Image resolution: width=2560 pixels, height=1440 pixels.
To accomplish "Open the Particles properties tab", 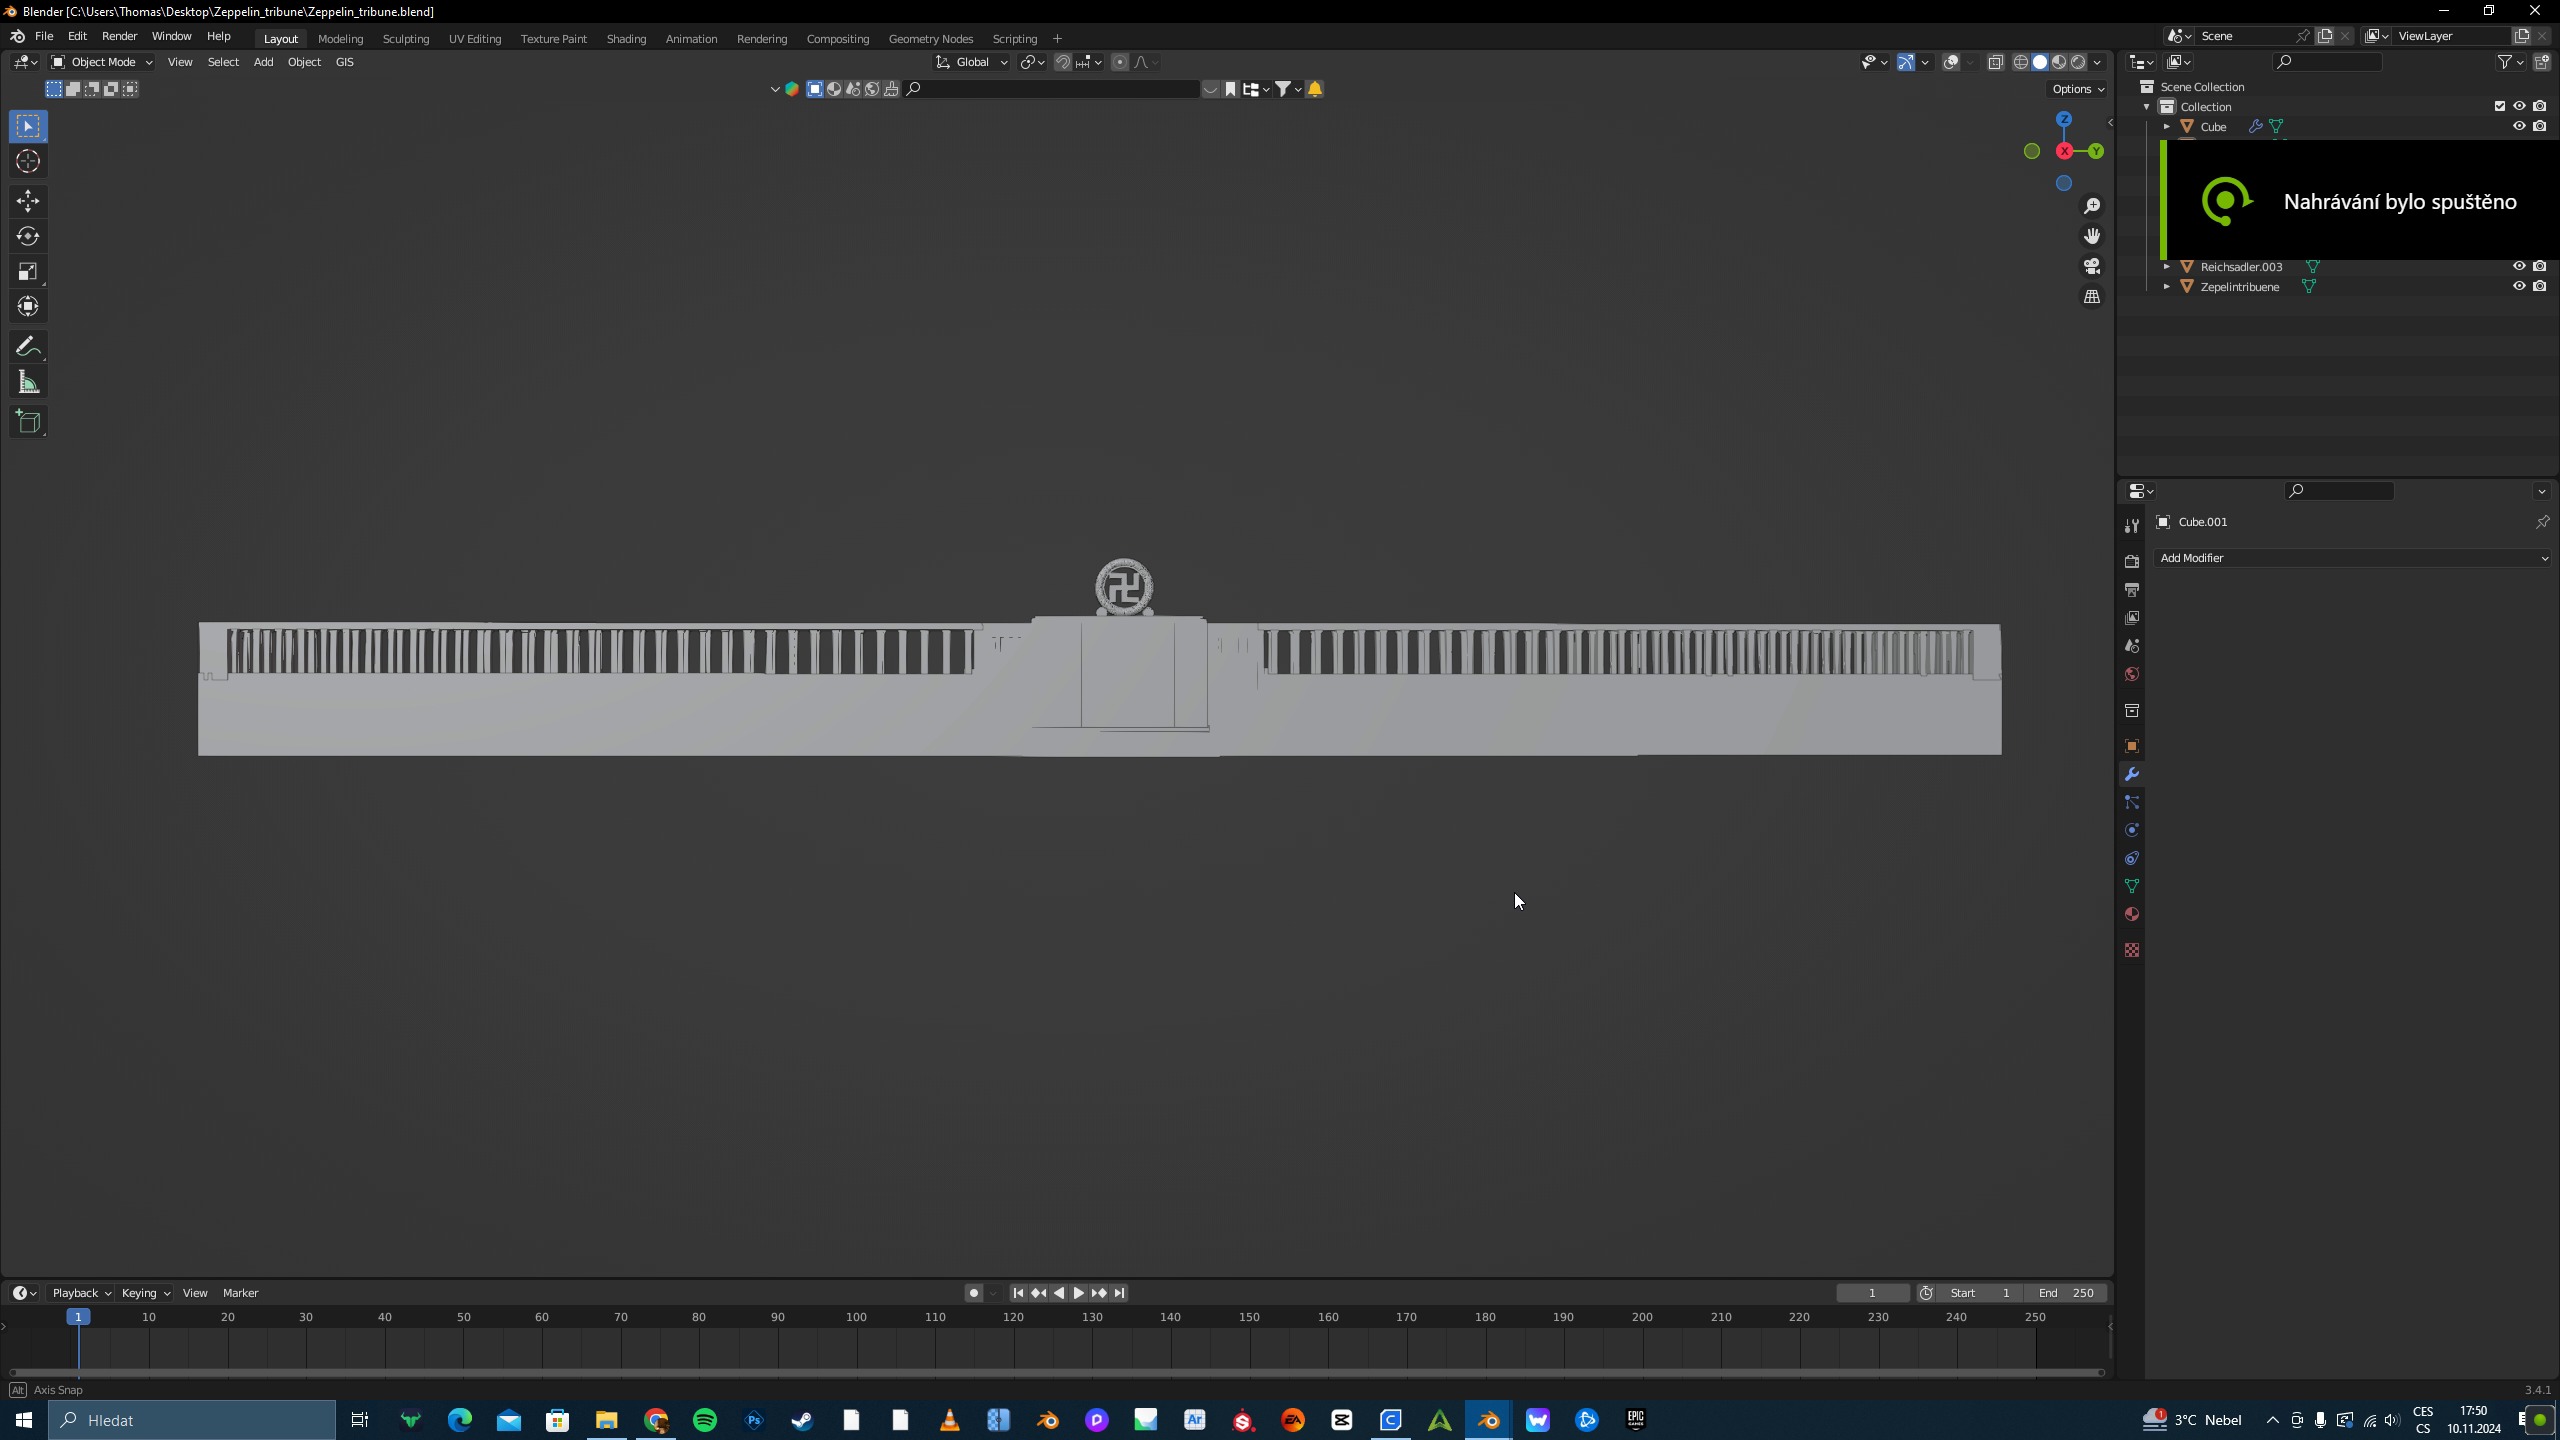I will click(2132, 802).
